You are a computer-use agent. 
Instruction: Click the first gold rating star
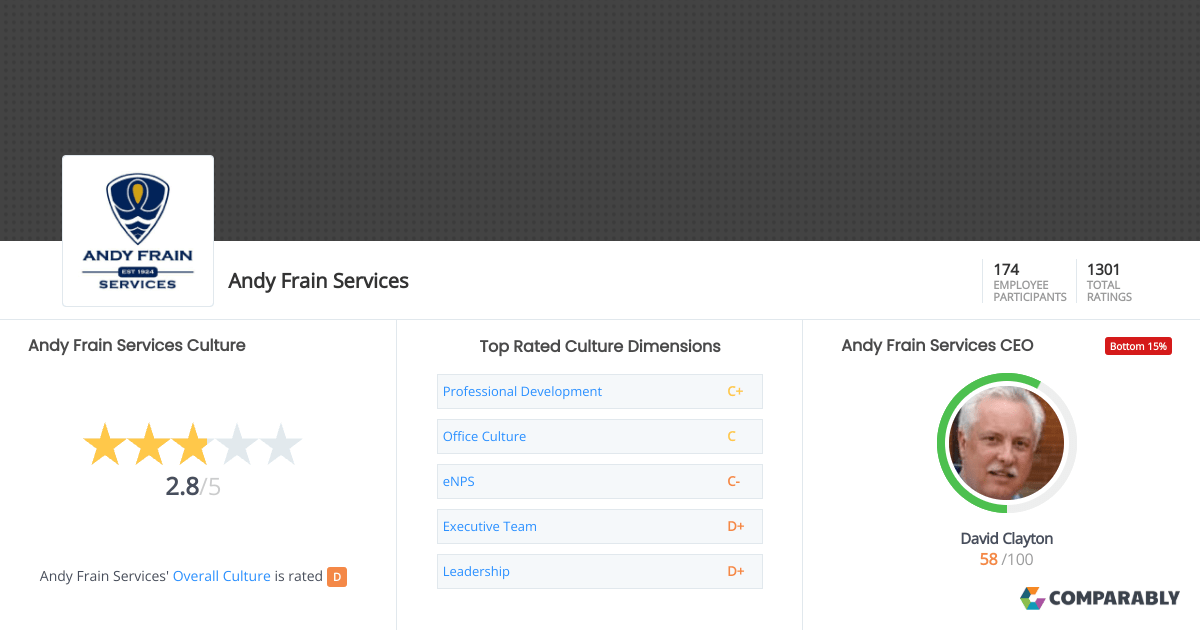tap(104, 445)
